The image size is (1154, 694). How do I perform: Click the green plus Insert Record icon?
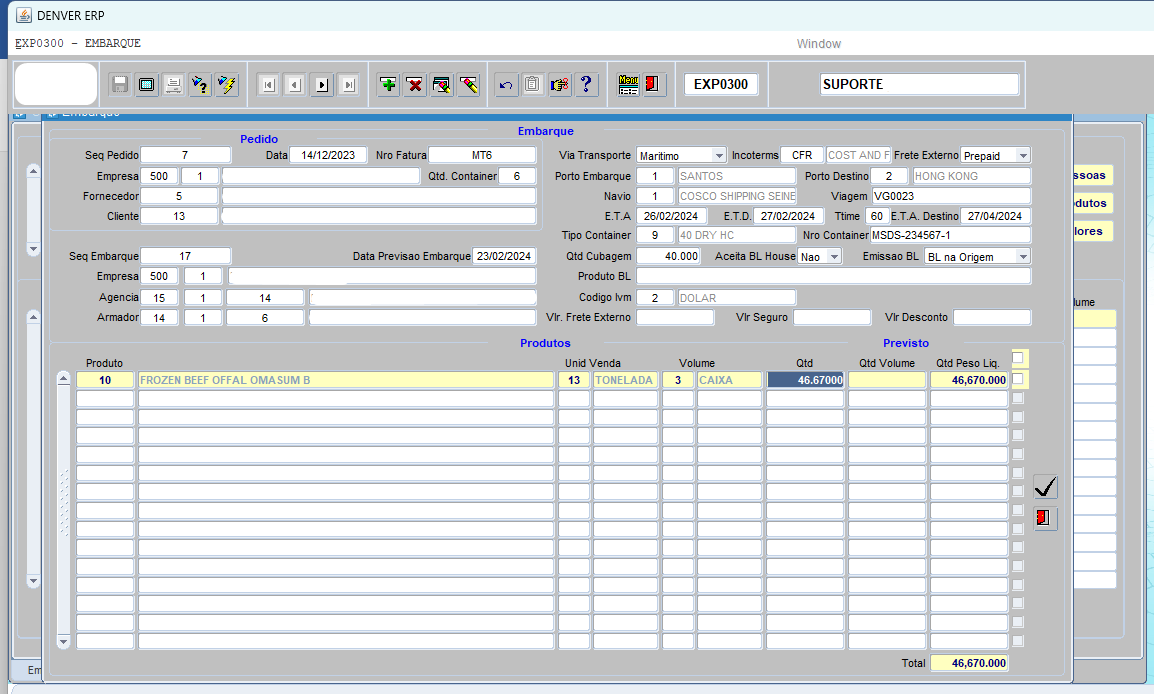tap(389, 85)
